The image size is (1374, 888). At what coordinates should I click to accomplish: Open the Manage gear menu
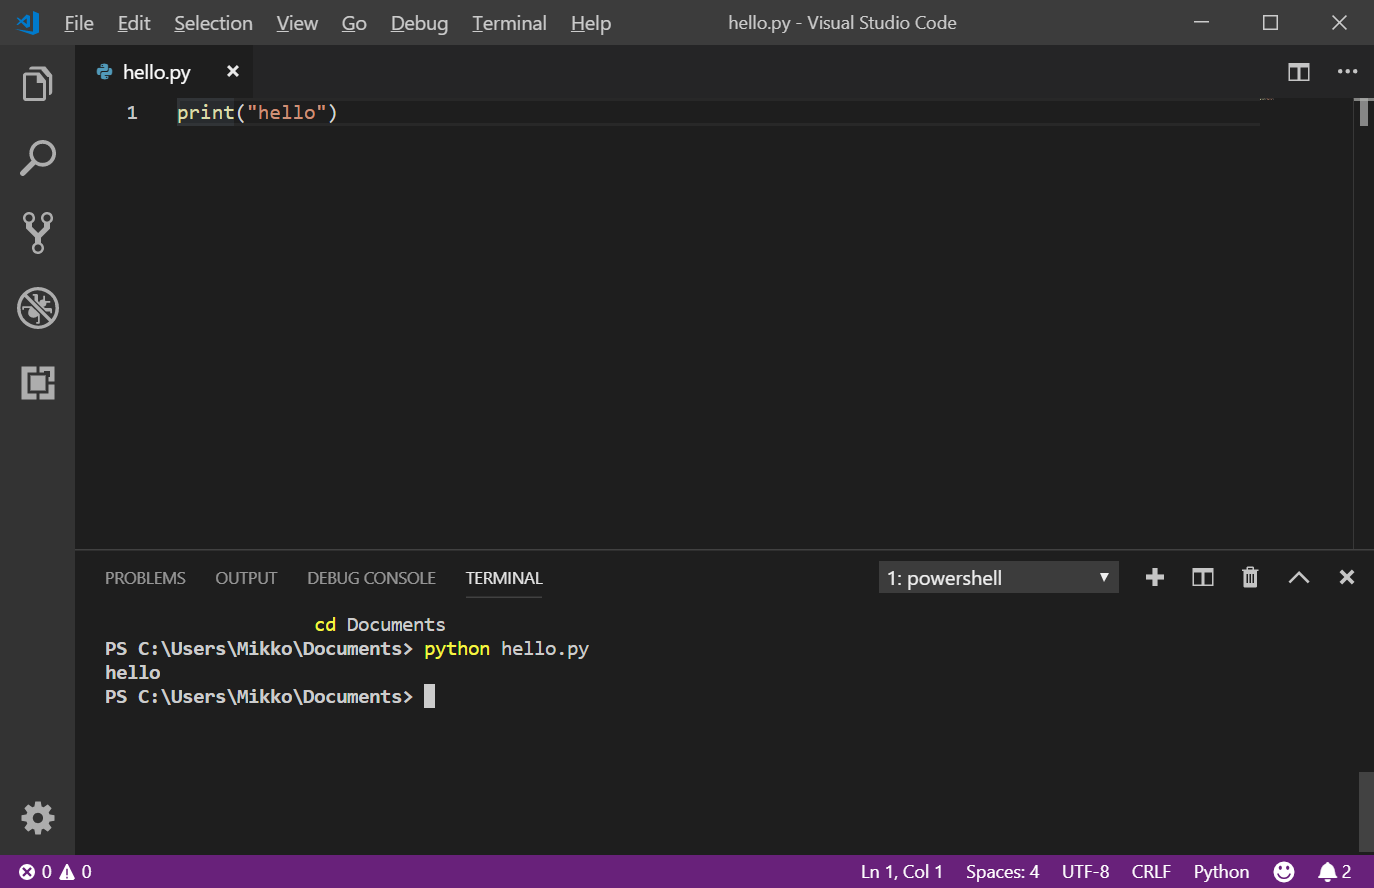point(37,818)
